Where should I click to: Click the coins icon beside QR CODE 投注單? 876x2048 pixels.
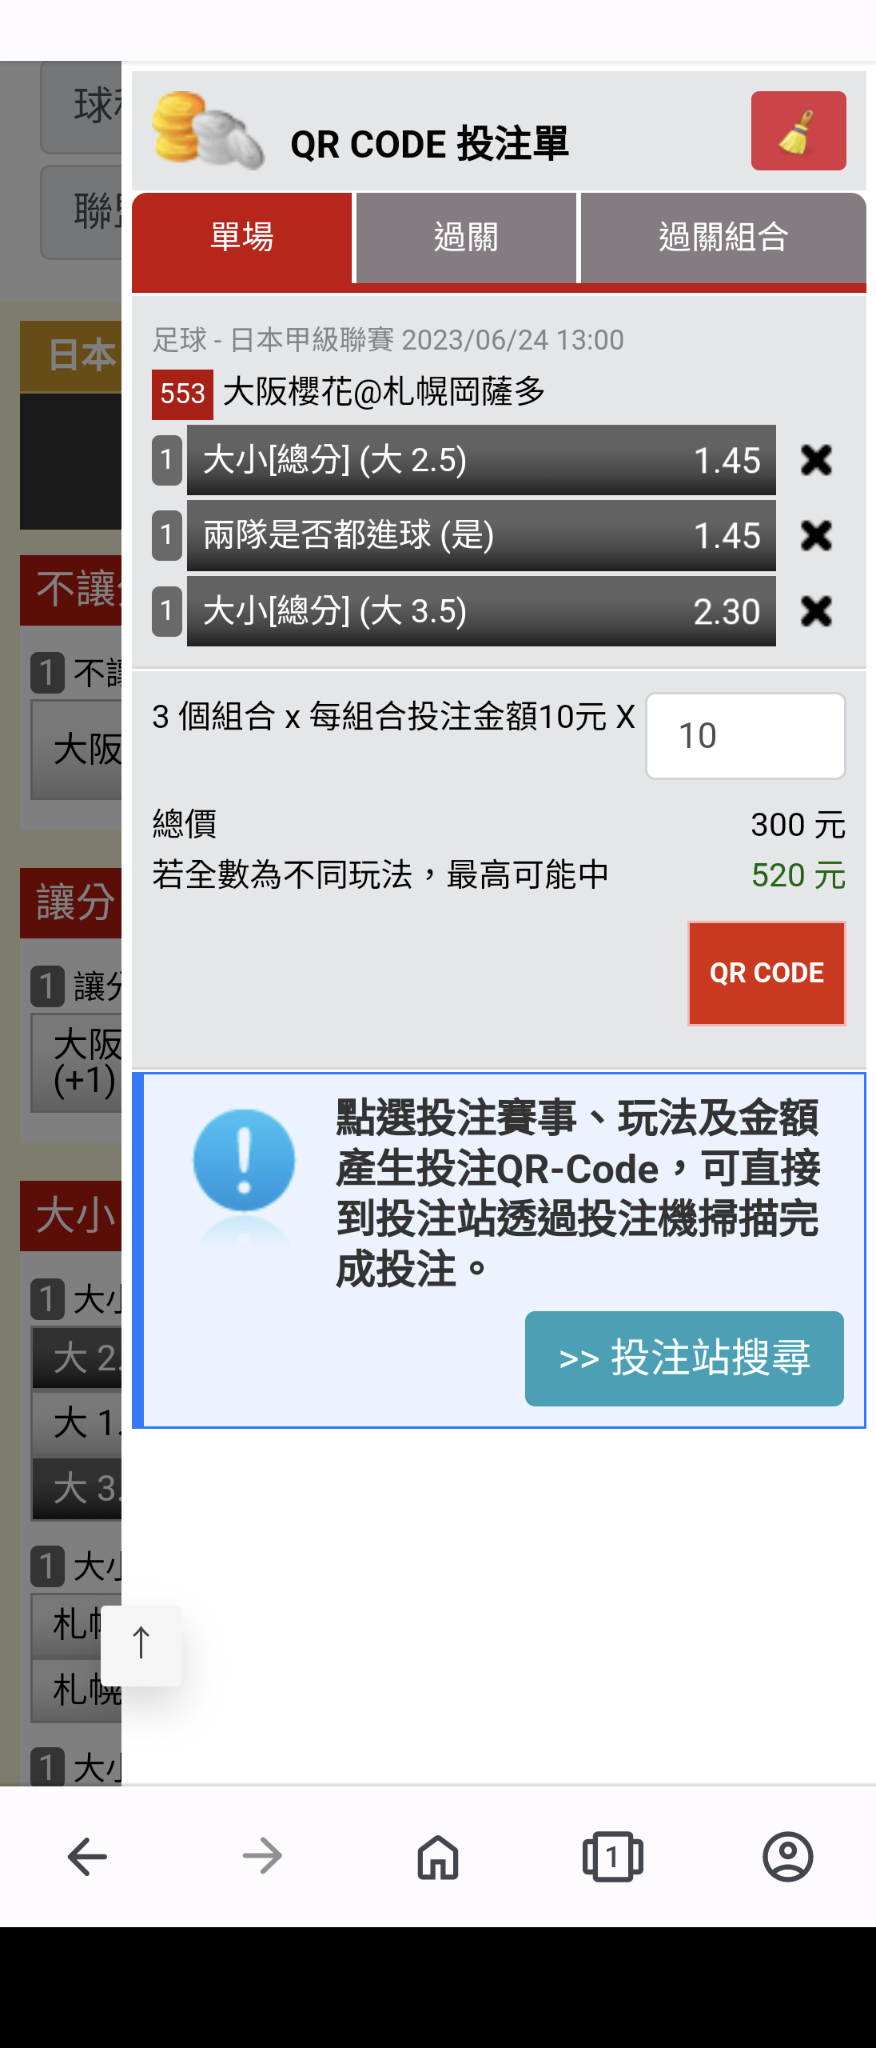point(208,130)
